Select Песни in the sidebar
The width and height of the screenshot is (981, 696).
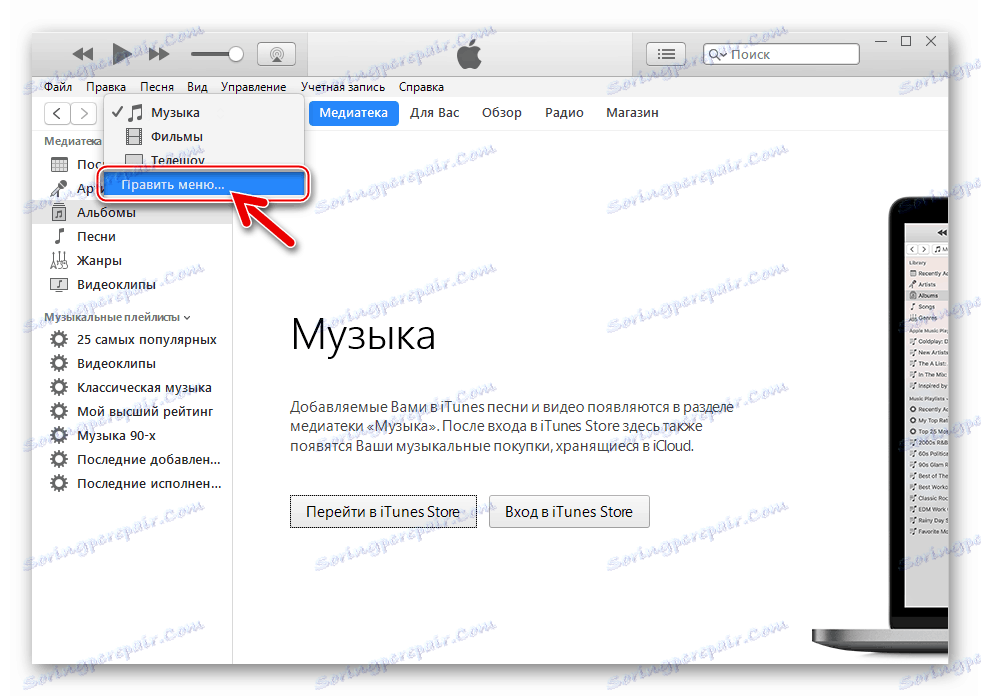point(132,237)
